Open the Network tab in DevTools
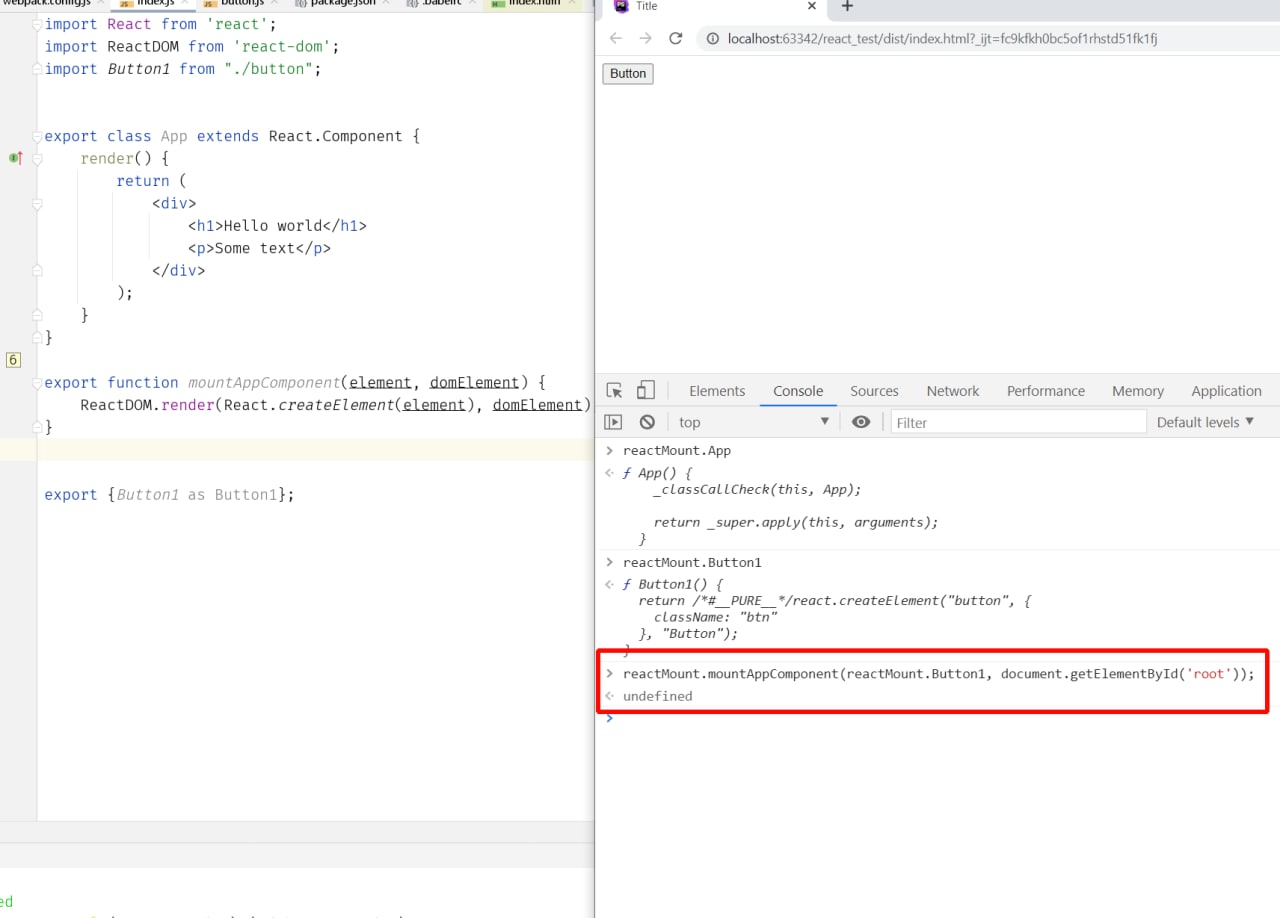 953,391
